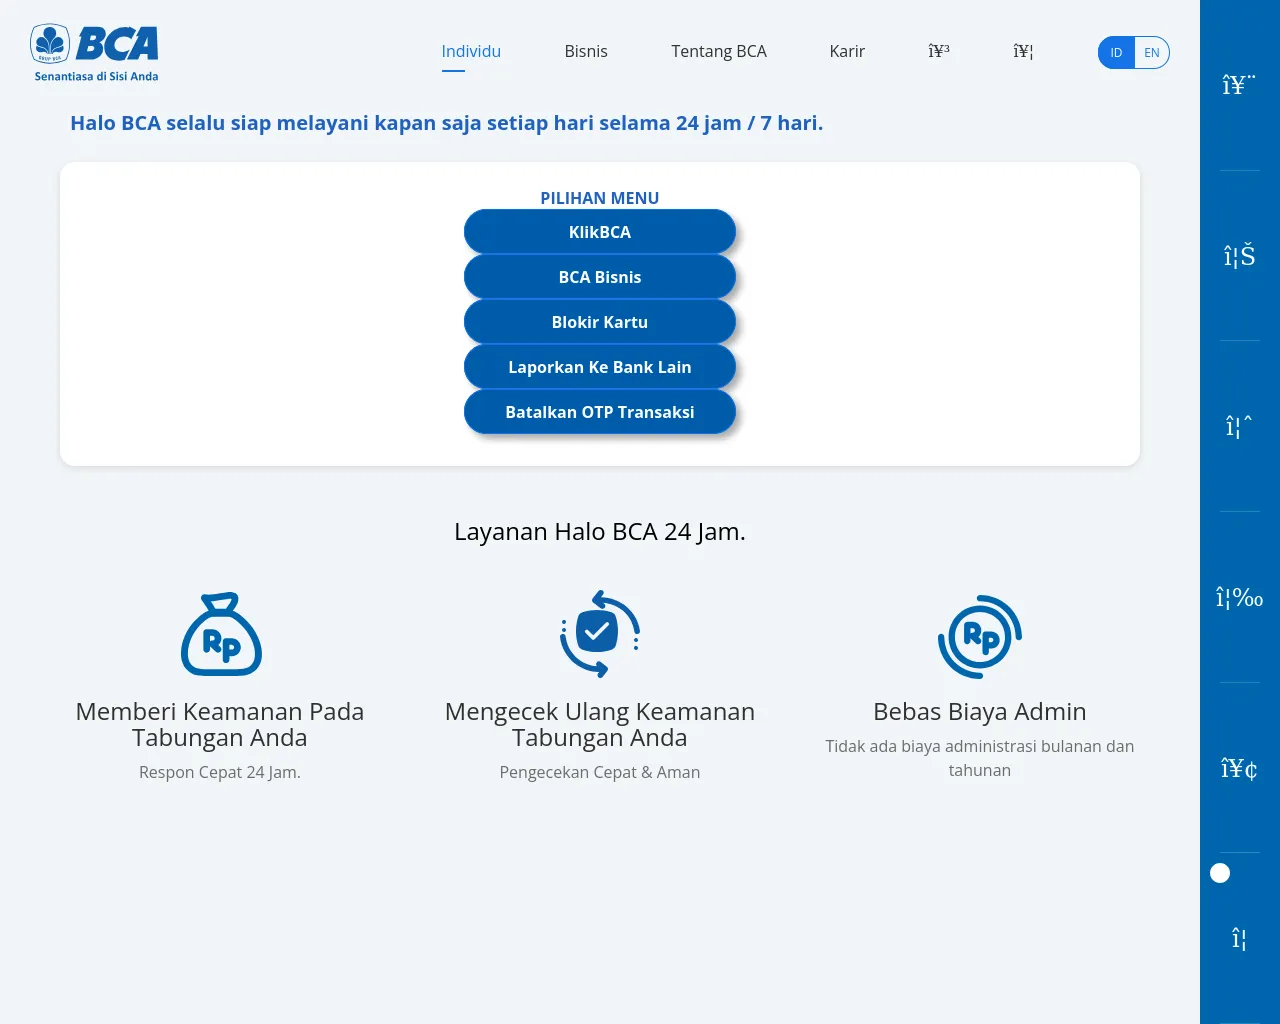This screenshot has width=1280, height=1024.
Task: Open the Individu navigation tab
Action: coord(471,51)
